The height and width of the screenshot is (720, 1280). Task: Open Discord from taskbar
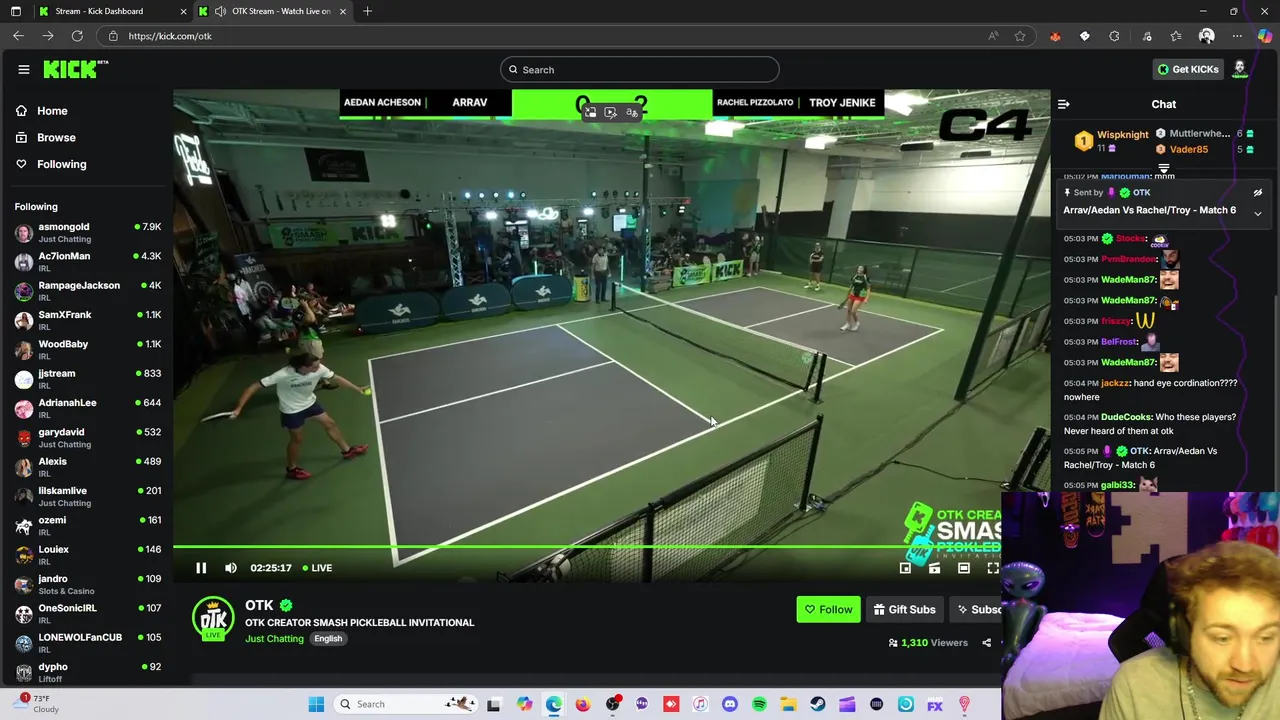point(729,704)
